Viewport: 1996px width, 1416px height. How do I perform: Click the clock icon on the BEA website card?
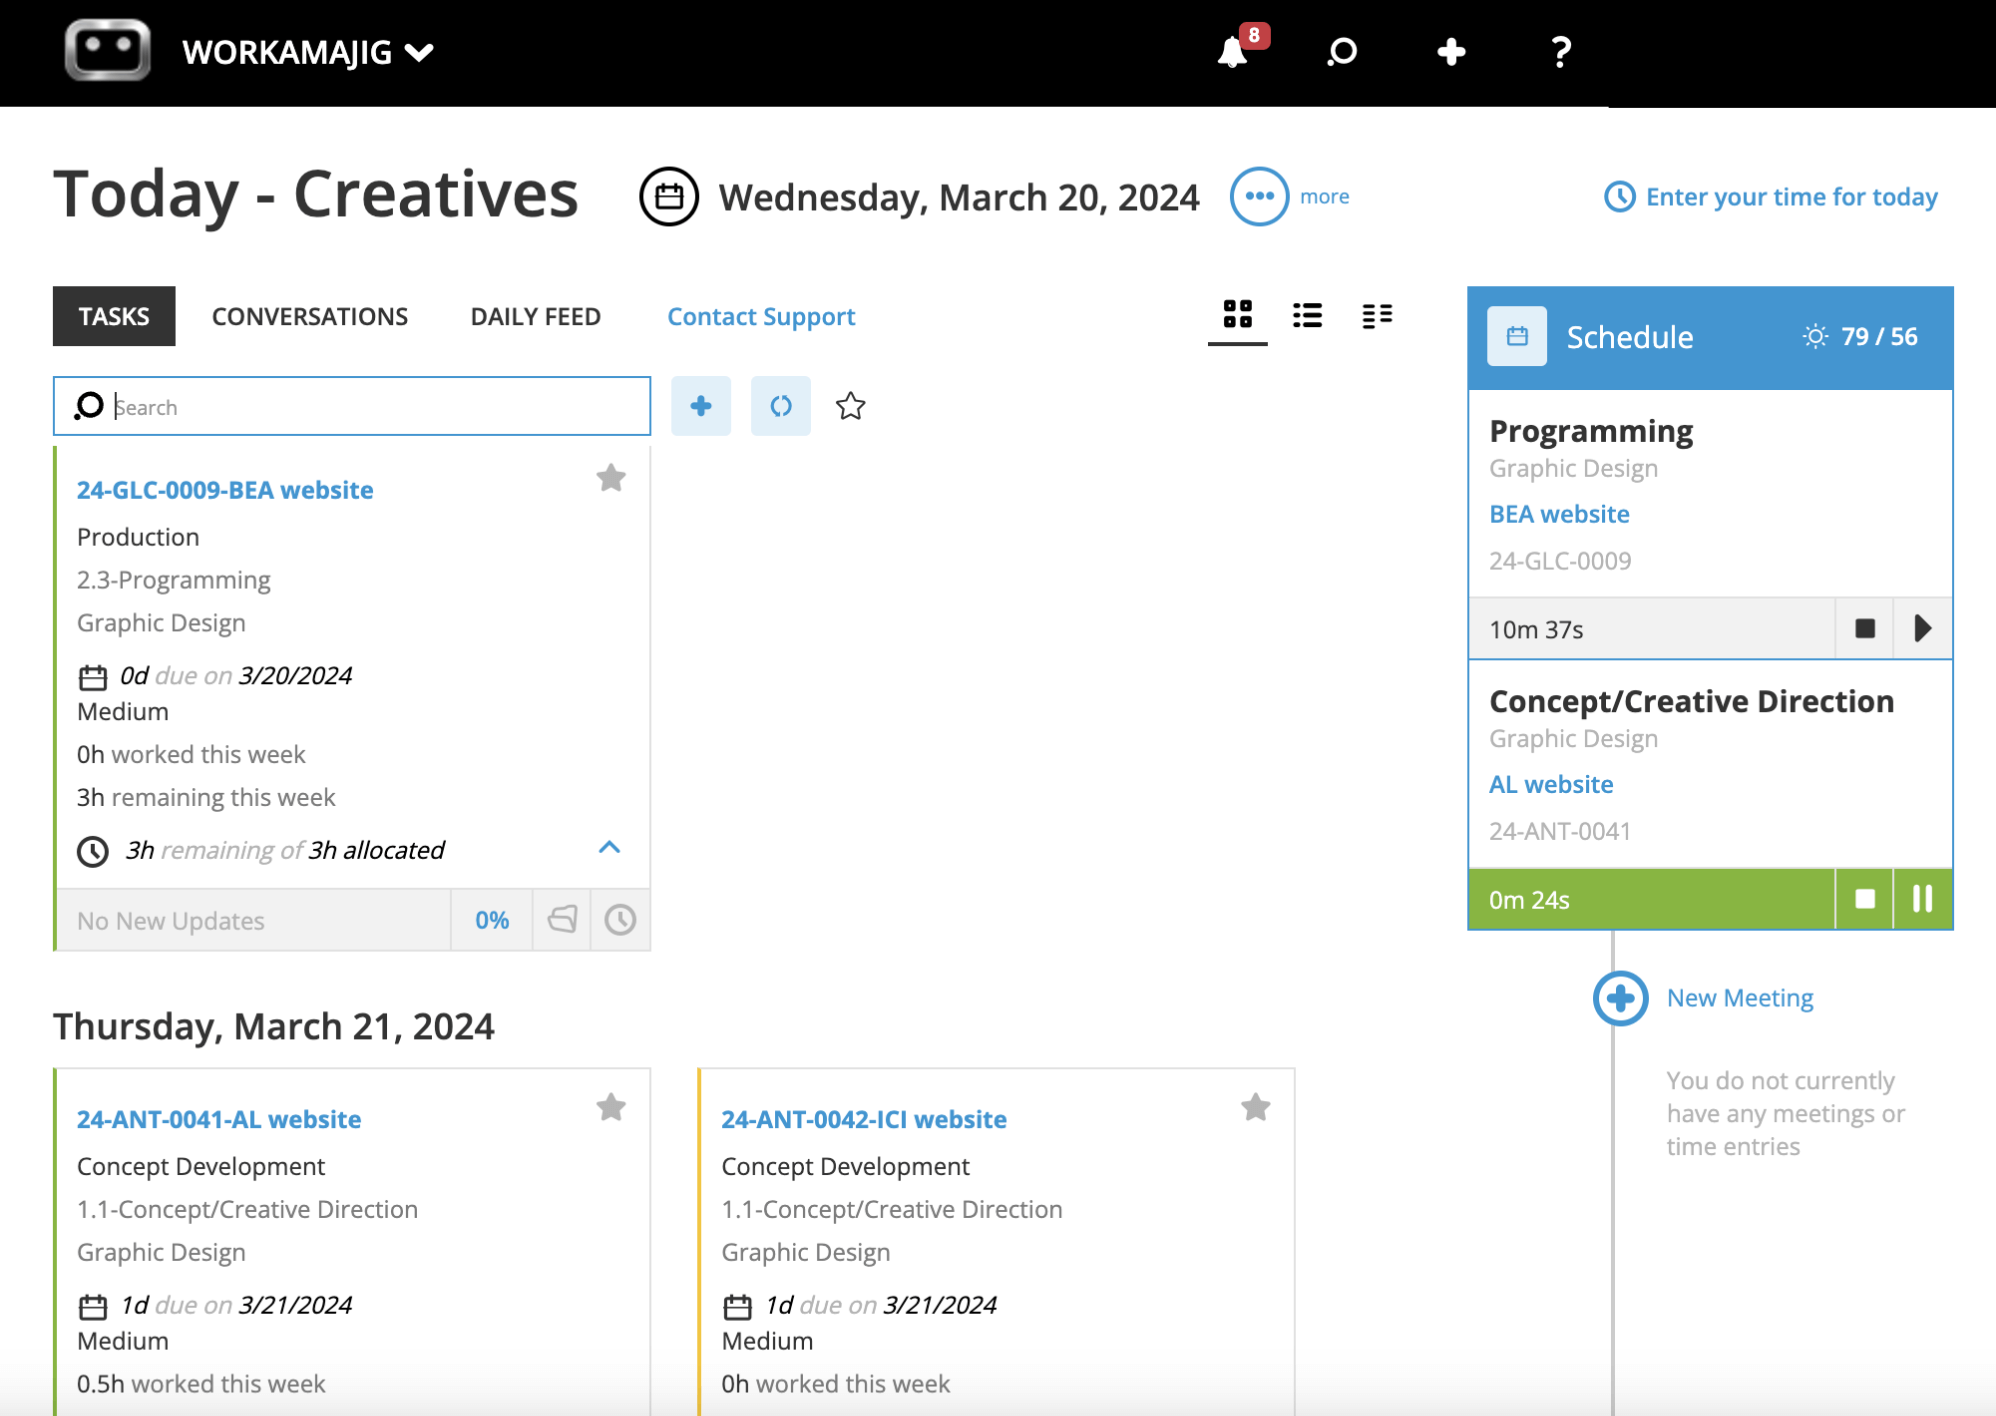pyautogui.click(x=619, y=919)
